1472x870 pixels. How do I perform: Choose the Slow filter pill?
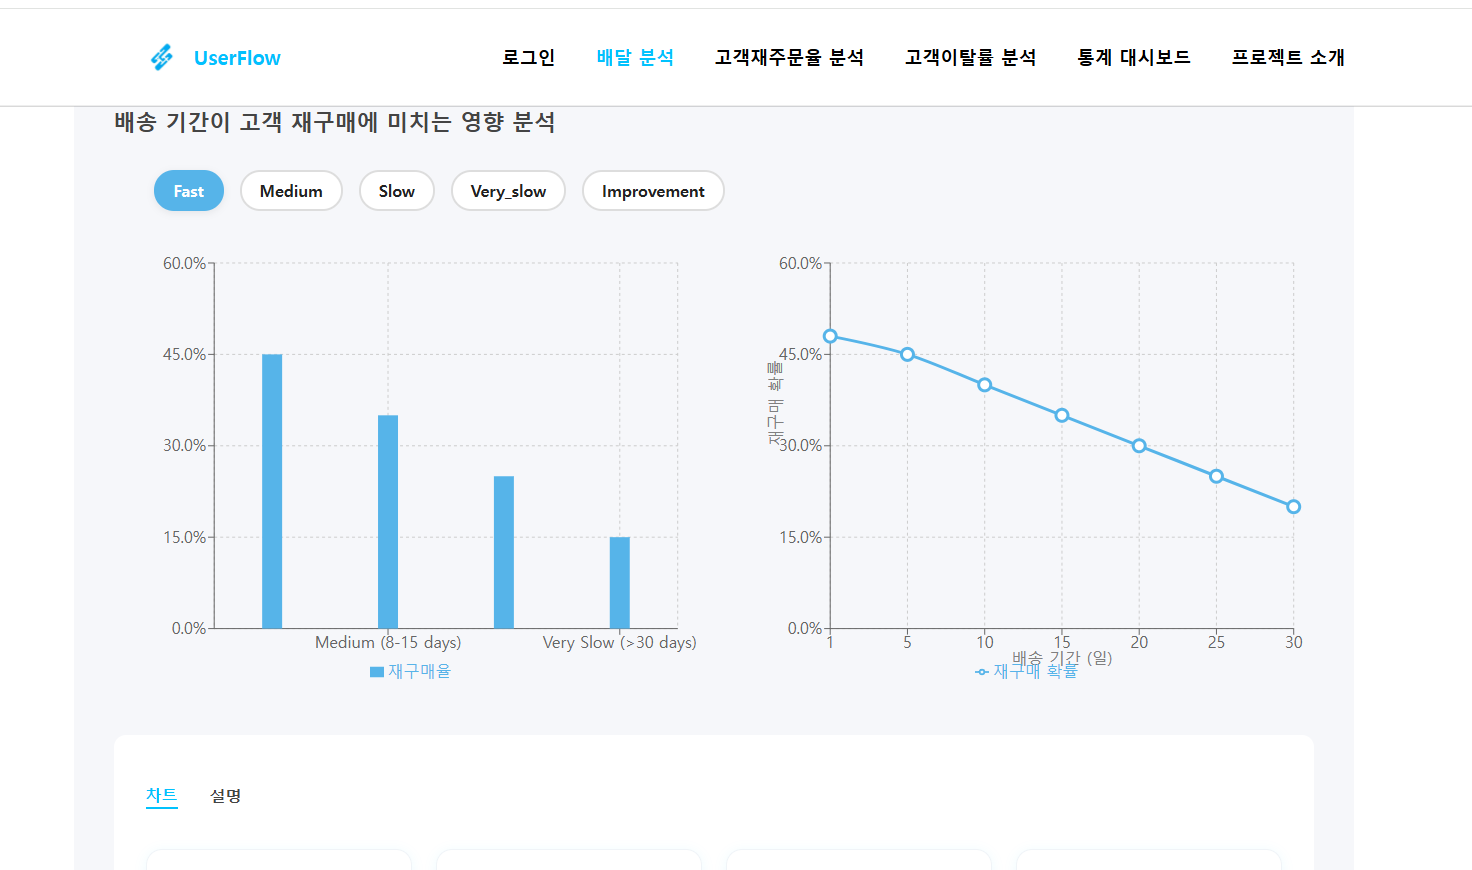coord(397,191)
